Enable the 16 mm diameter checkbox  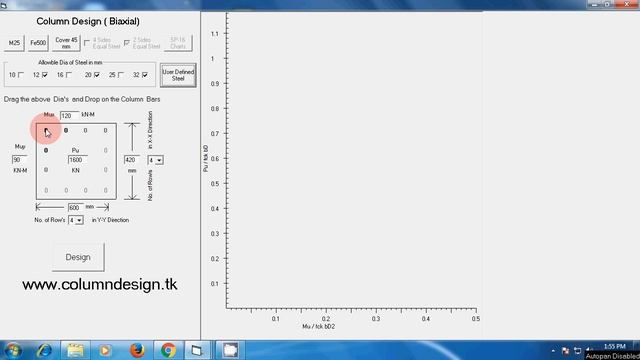[69, 75]
